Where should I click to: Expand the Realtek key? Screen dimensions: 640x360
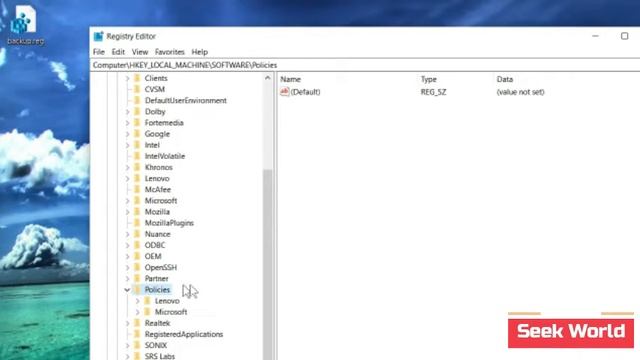127,323
